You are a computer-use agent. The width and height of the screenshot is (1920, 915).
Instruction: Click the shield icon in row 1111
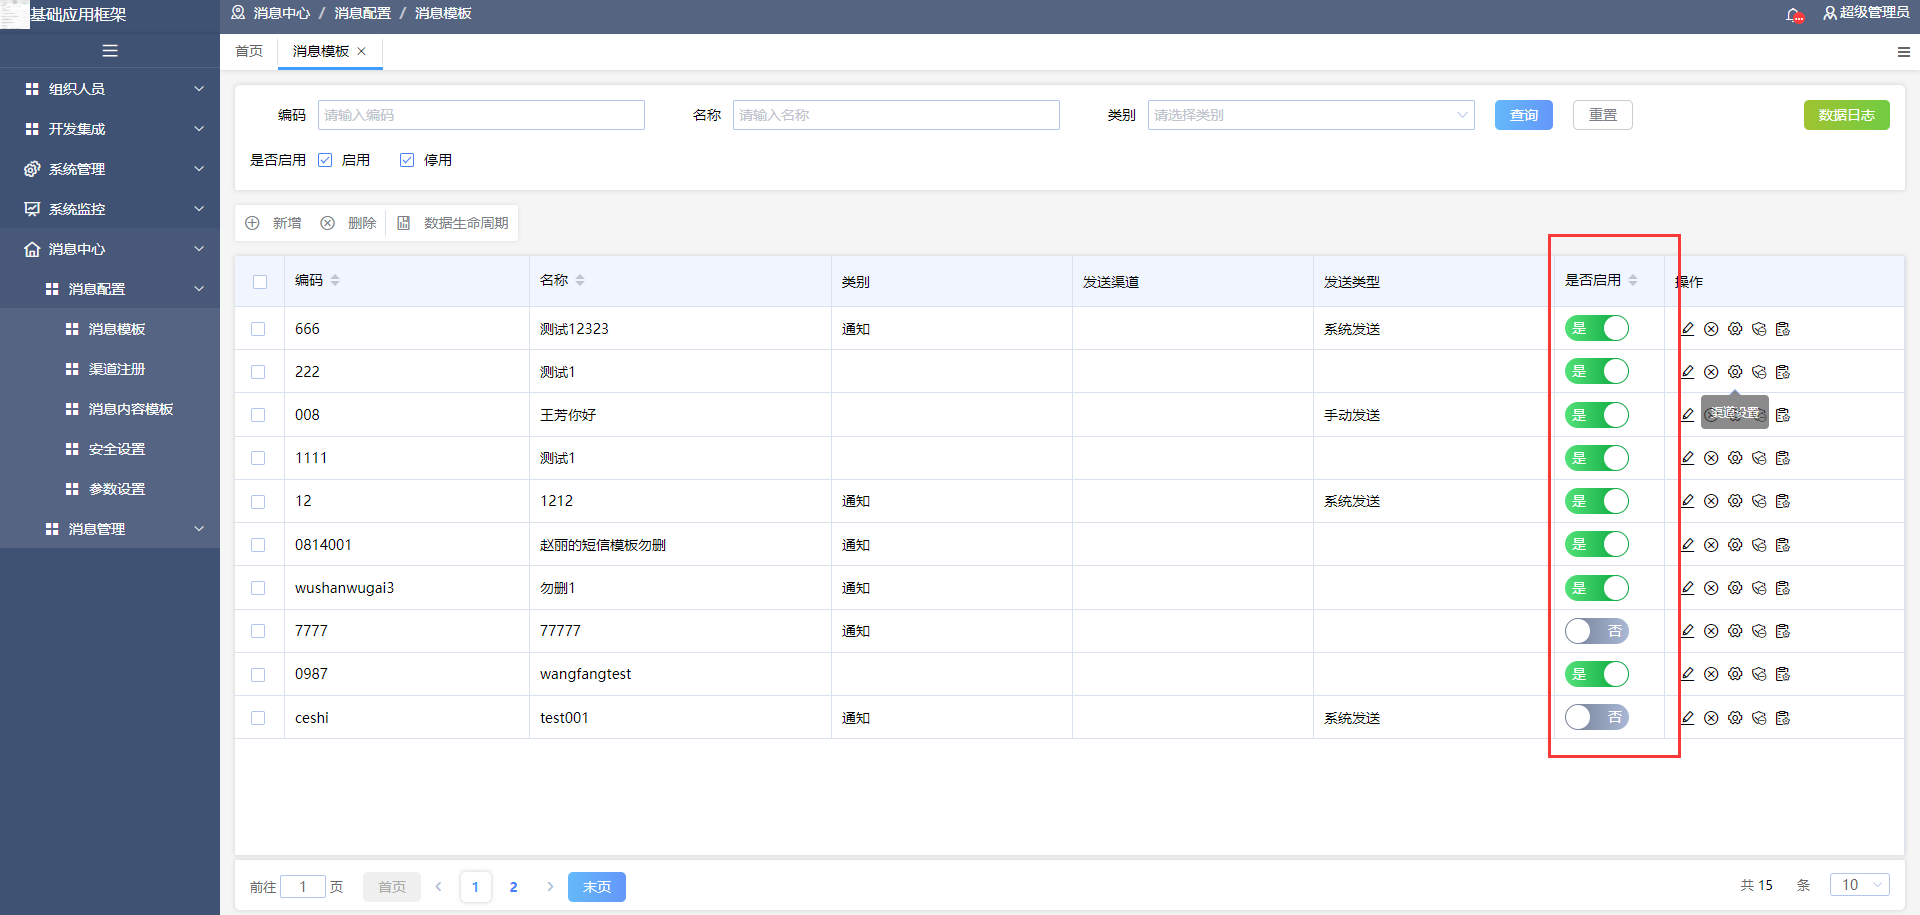coord(1759,458)
